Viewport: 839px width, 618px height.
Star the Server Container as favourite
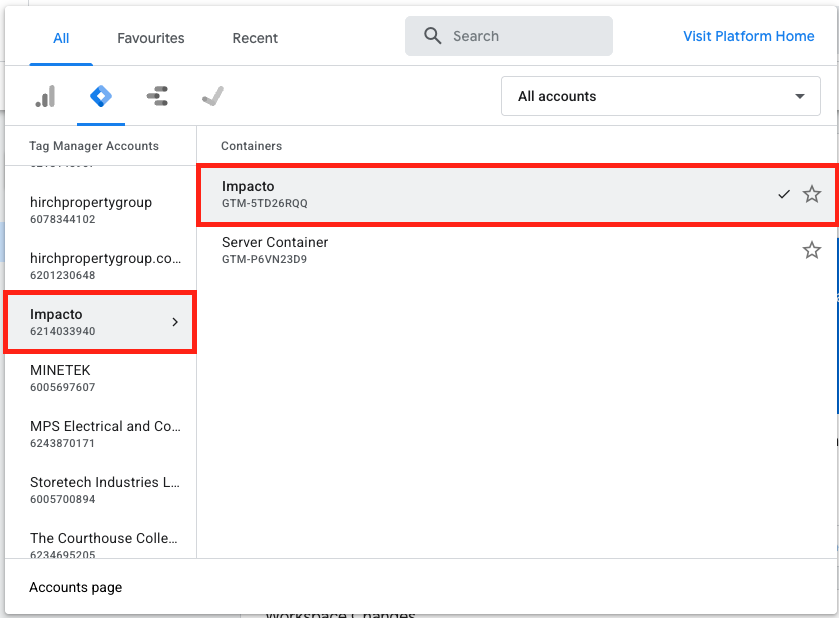812,250
